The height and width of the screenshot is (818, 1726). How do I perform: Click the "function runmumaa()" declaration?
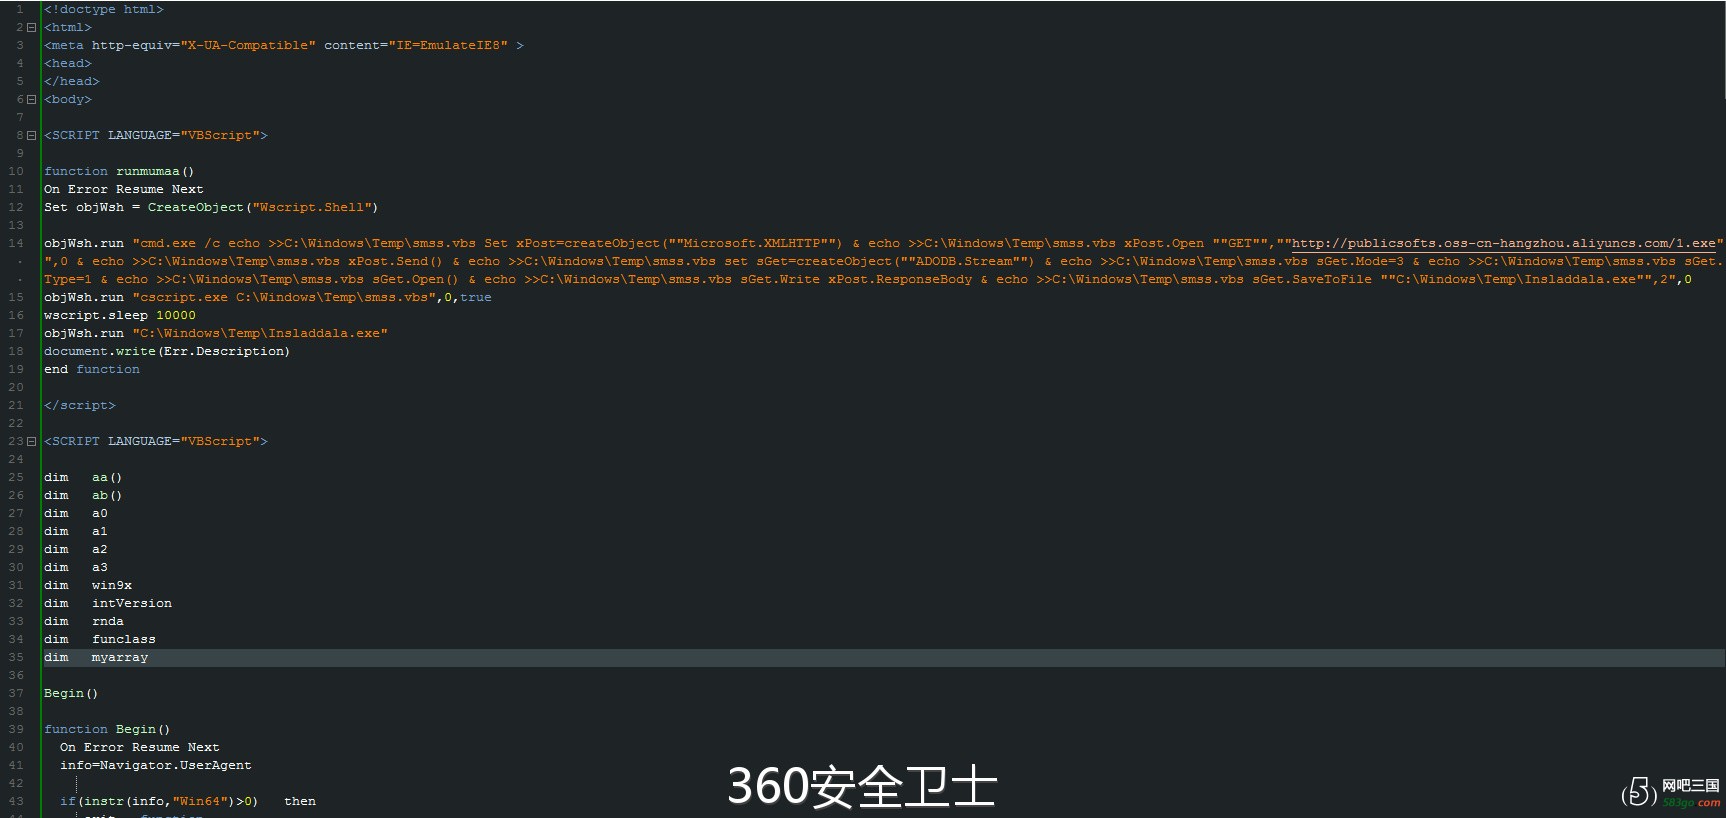coord(119,171)
